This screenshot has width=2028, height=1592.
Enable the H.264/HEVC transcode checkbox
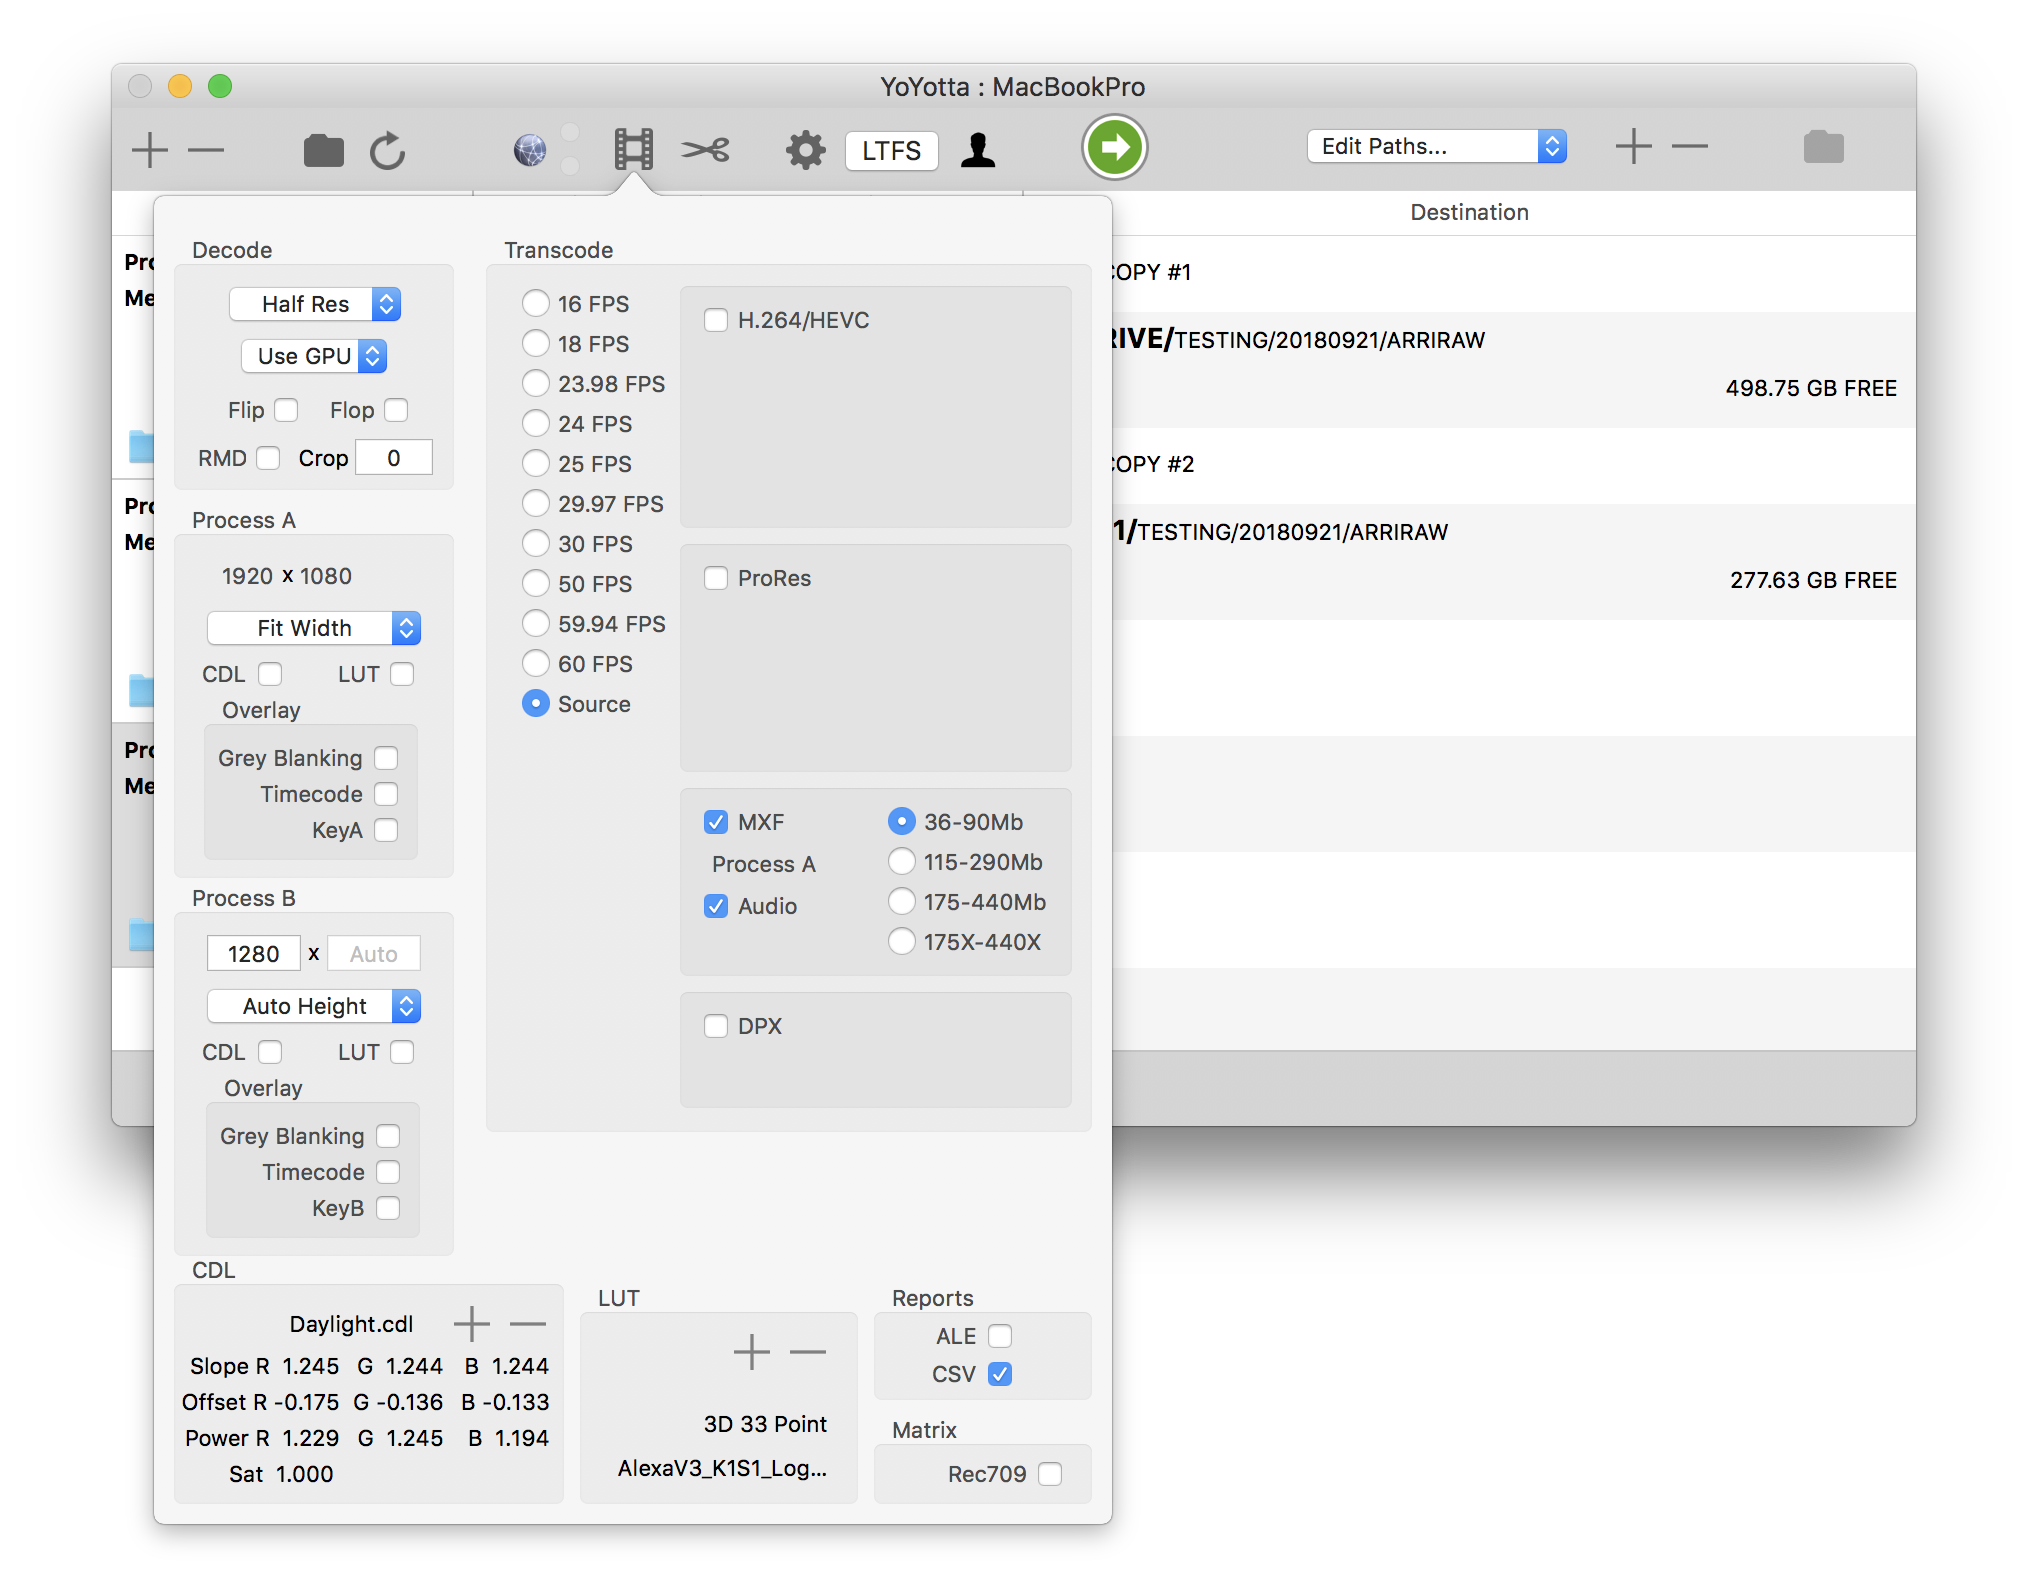point(713,319)
